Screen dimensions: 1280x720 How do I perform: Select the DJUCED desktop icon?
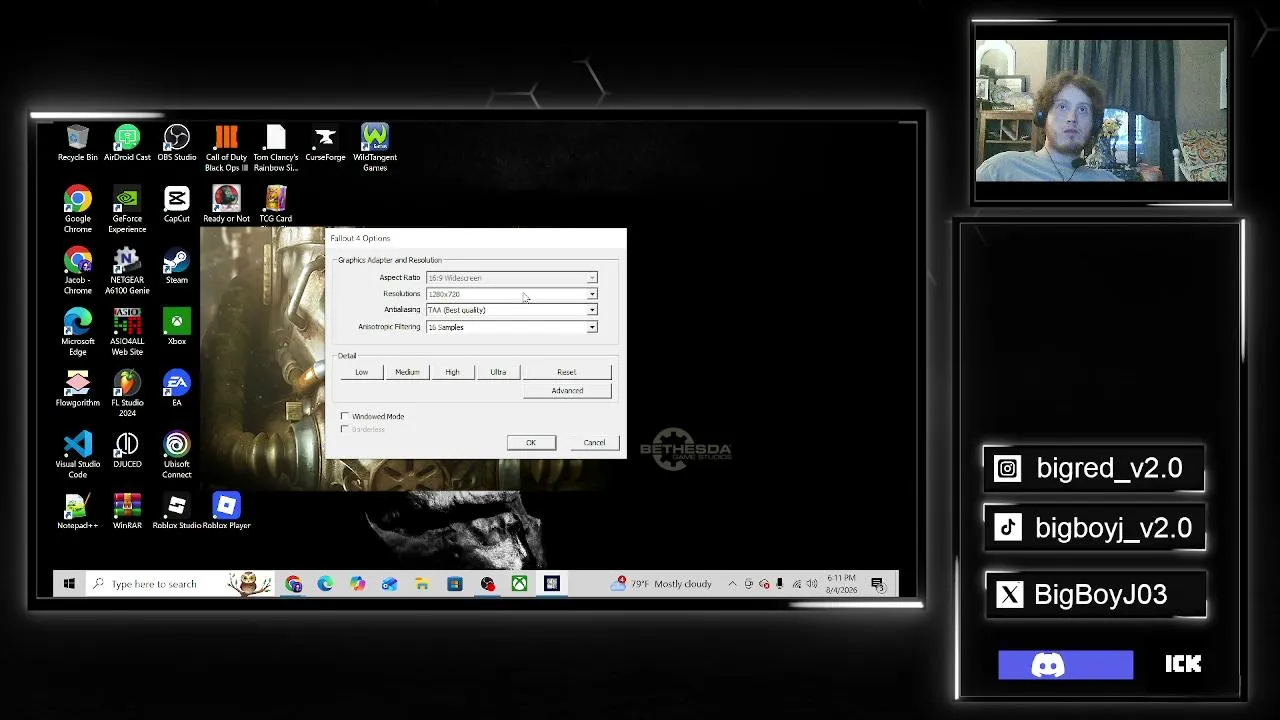(127, 450)
